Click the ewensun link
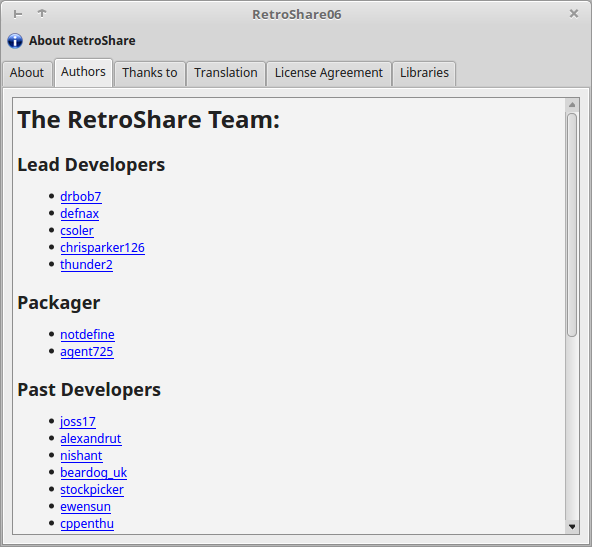This screenshot has width=592, height=547. click(86, 507)
